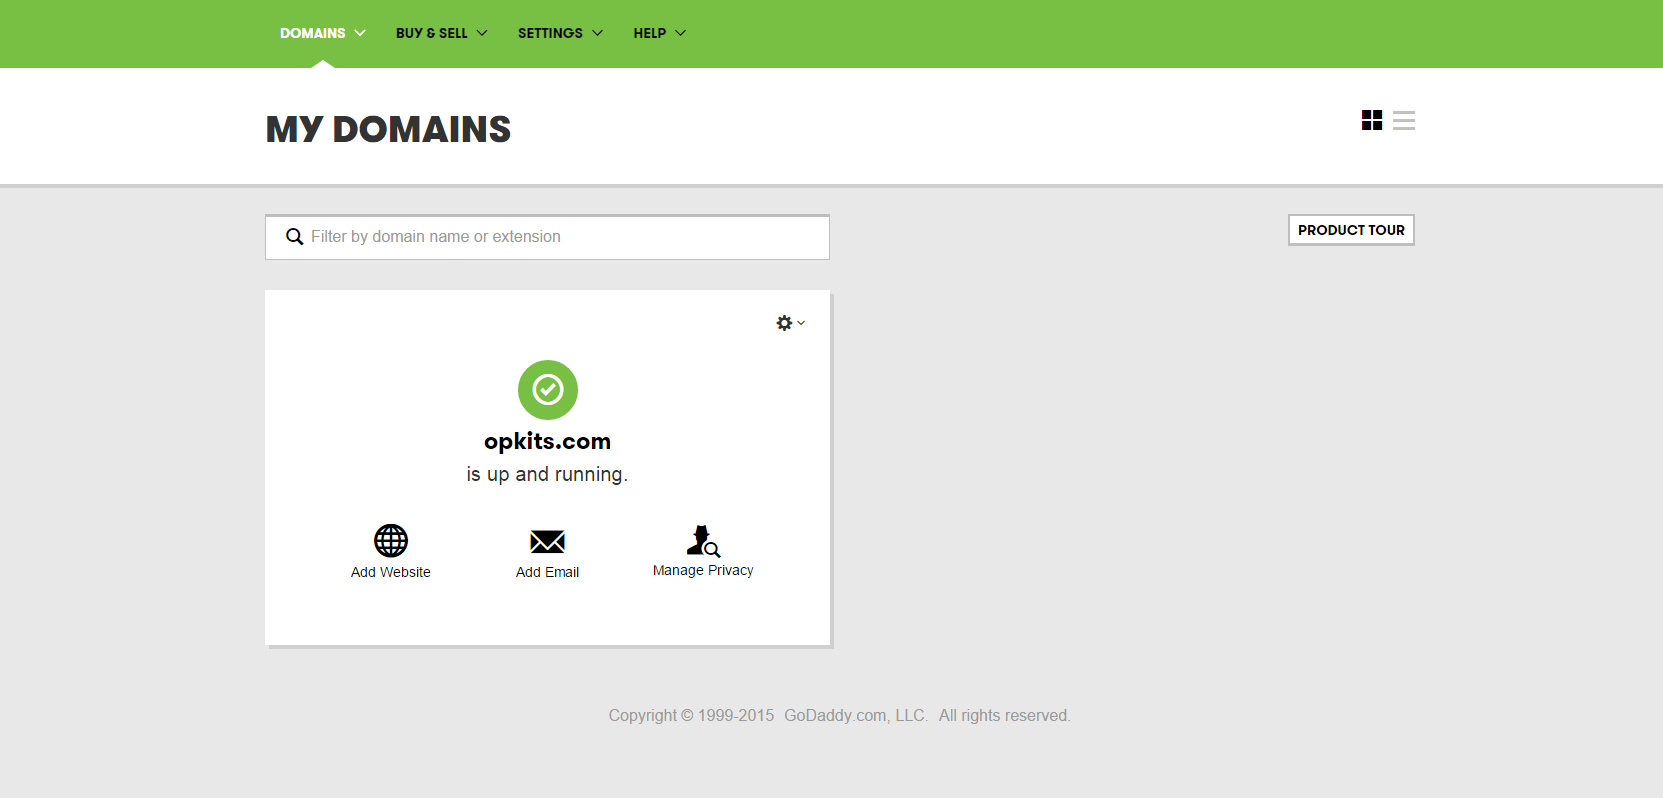Open the opkits.com domain name
The width and height of the screenshot is (1663, 798).
click(x=547, y=441)
